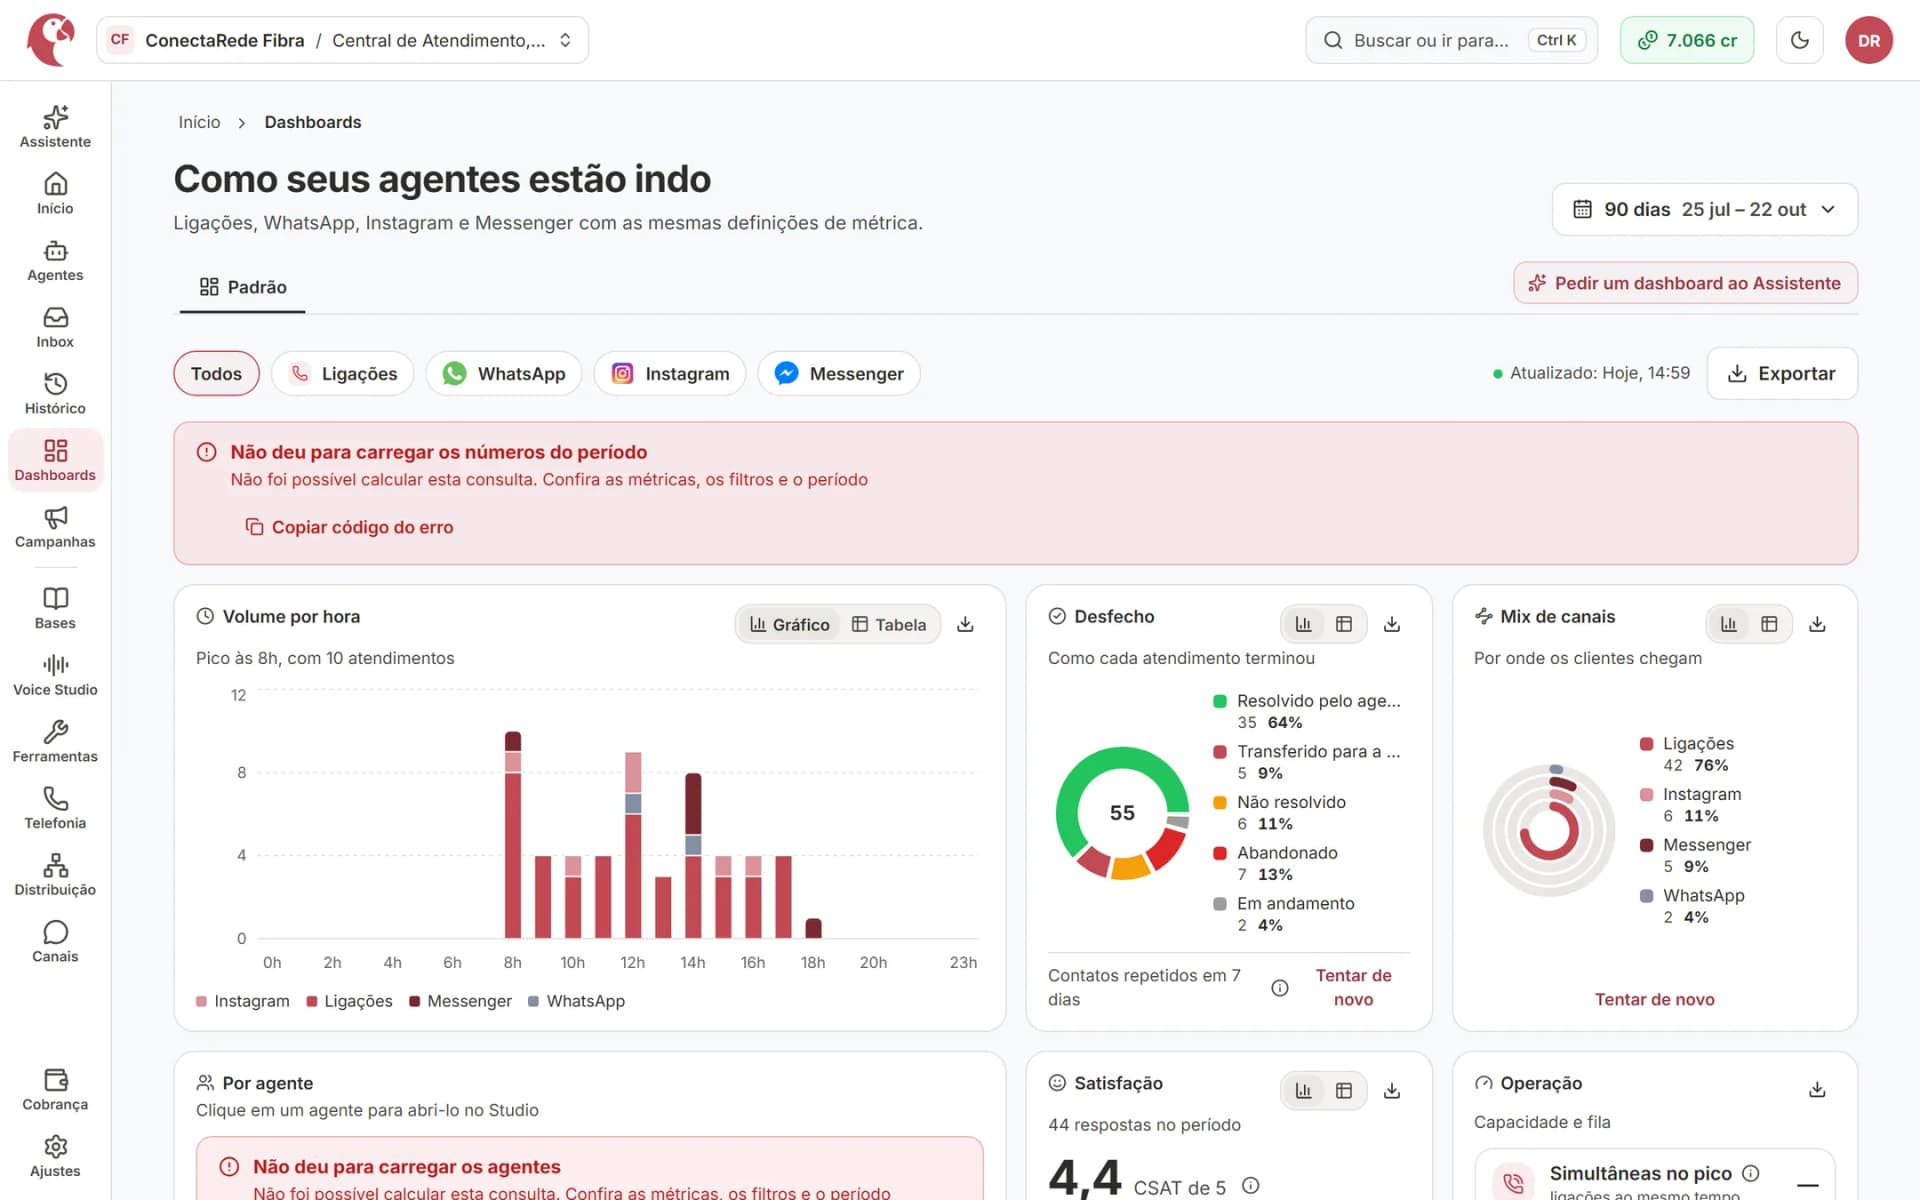This screenshot has height=1200, width=1920.
Task: Open the DR user avatar menu
Action: coord(1869,40)
